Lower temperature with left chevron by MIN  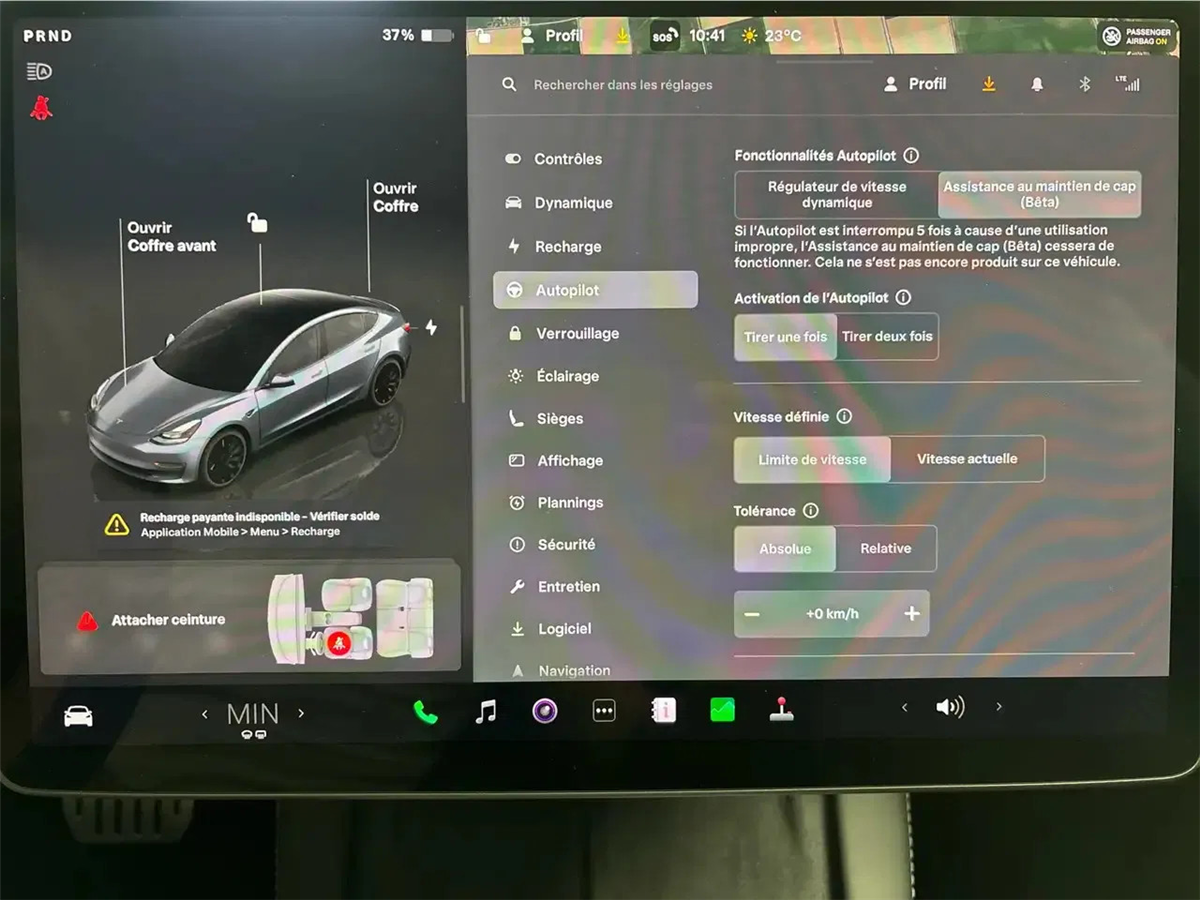(205, 714)
